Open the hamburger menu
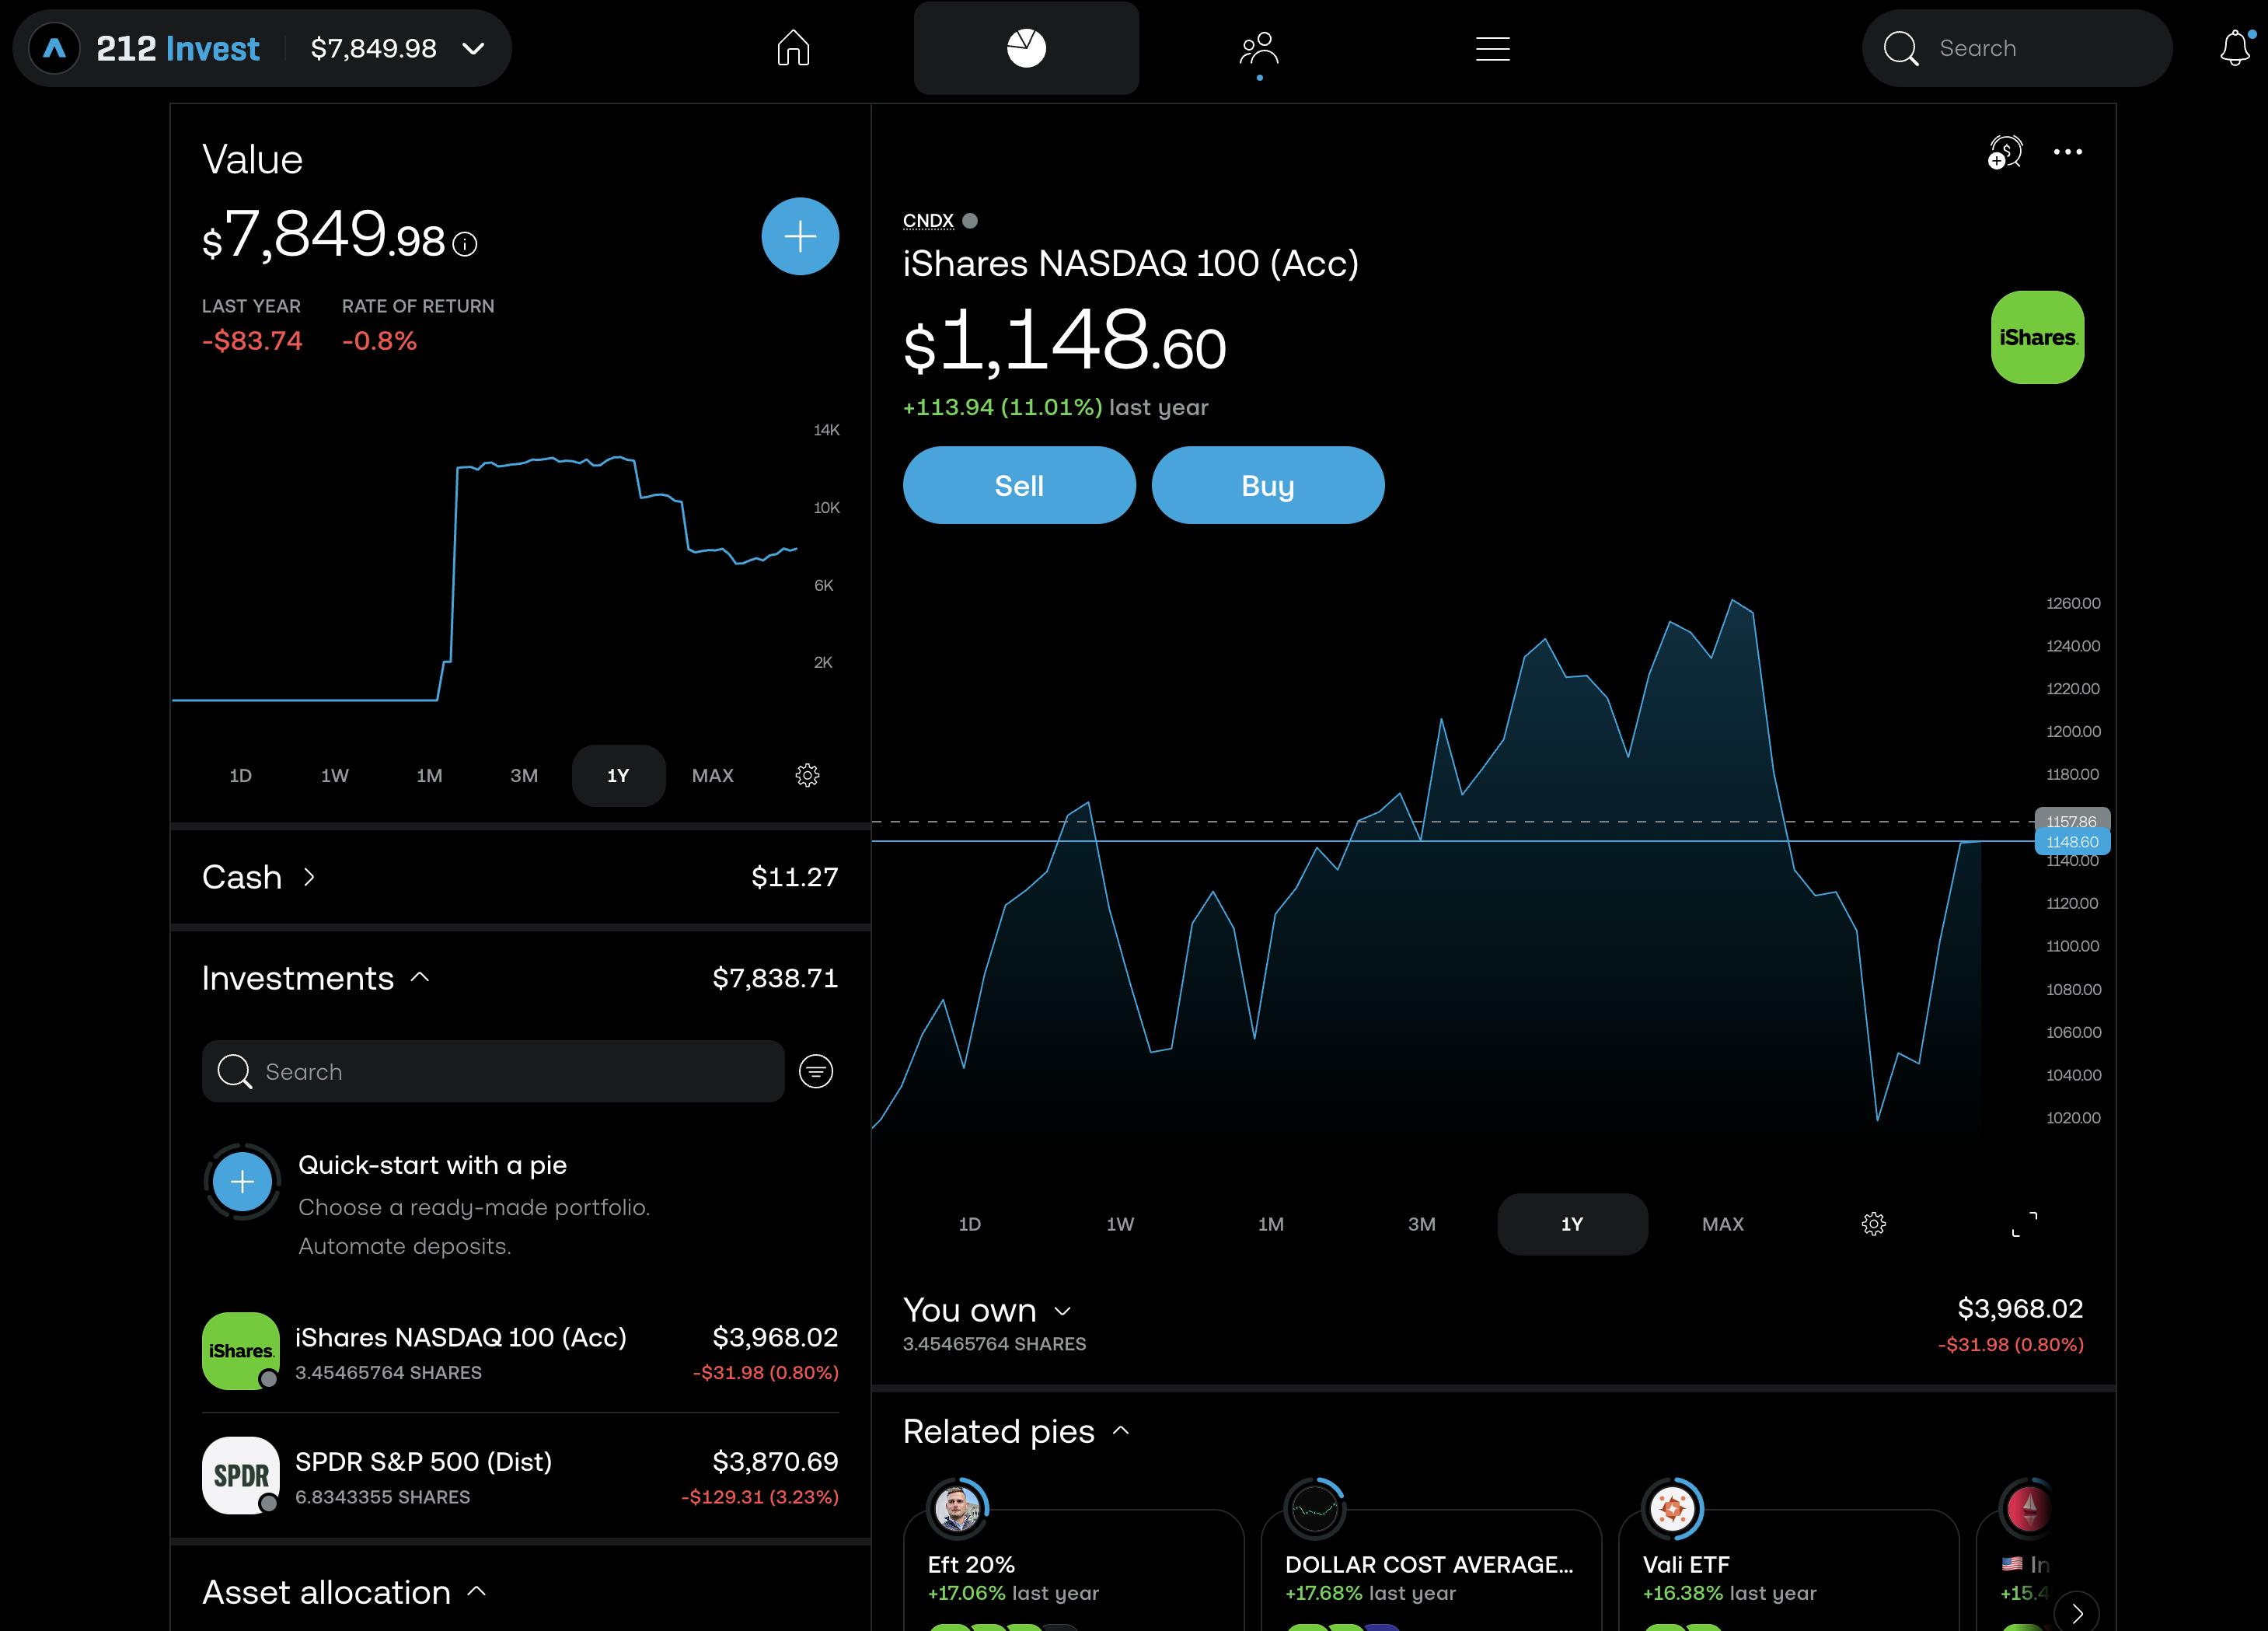2268x1631 pixels. click(x=1493, y=48)
